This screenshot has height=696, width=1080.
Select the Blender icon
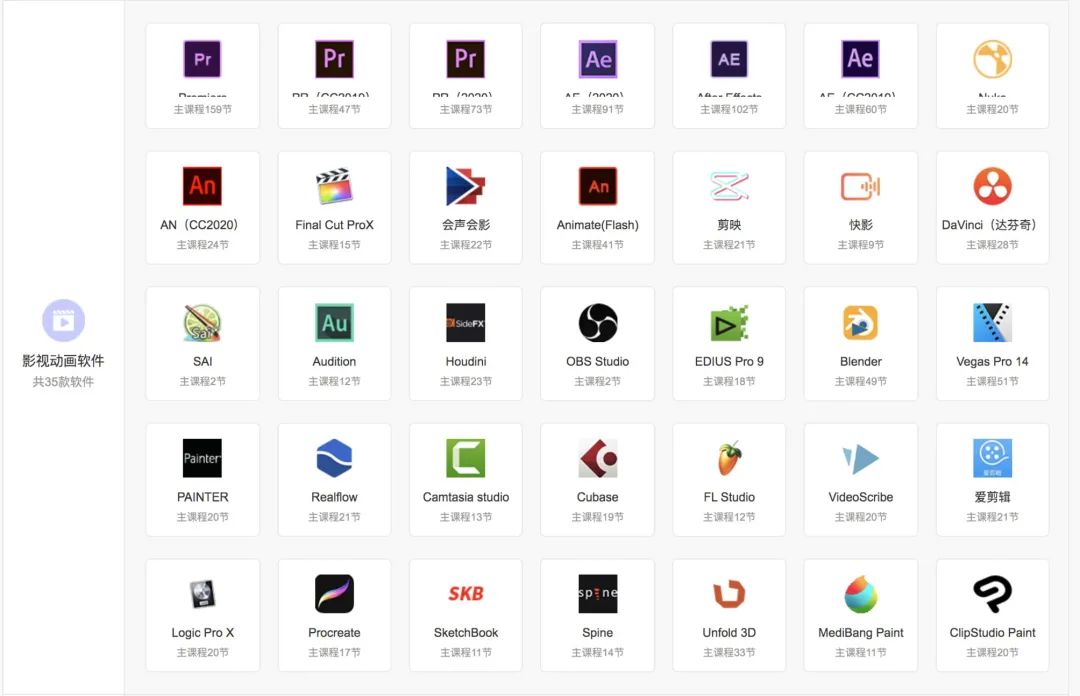click(x=861, y=323)
